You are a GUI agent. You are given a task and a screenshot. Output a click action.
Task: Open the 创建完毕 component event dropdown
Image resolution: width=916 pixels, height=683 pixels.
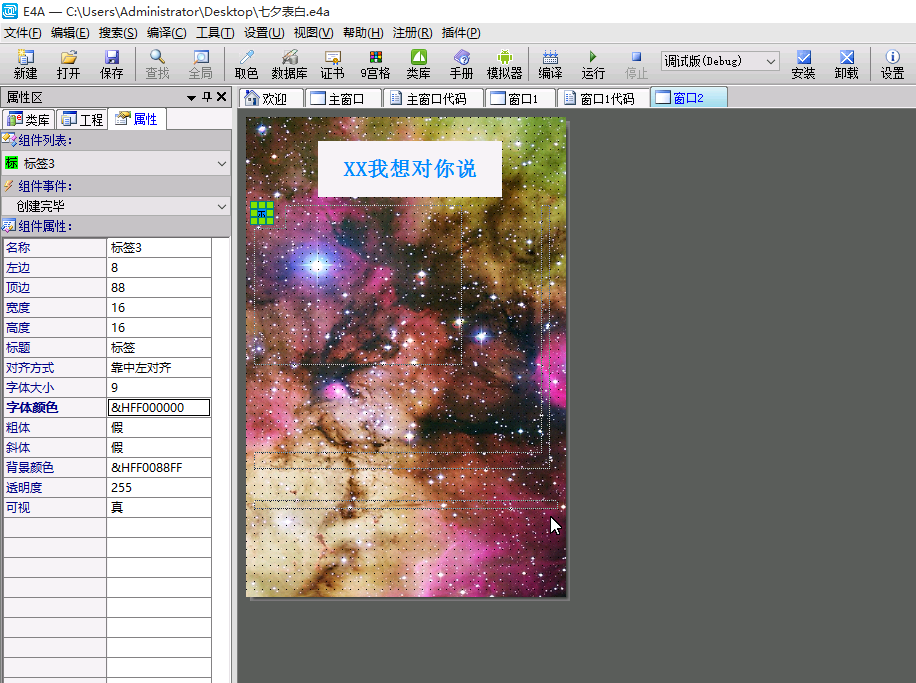pos(221,206)
